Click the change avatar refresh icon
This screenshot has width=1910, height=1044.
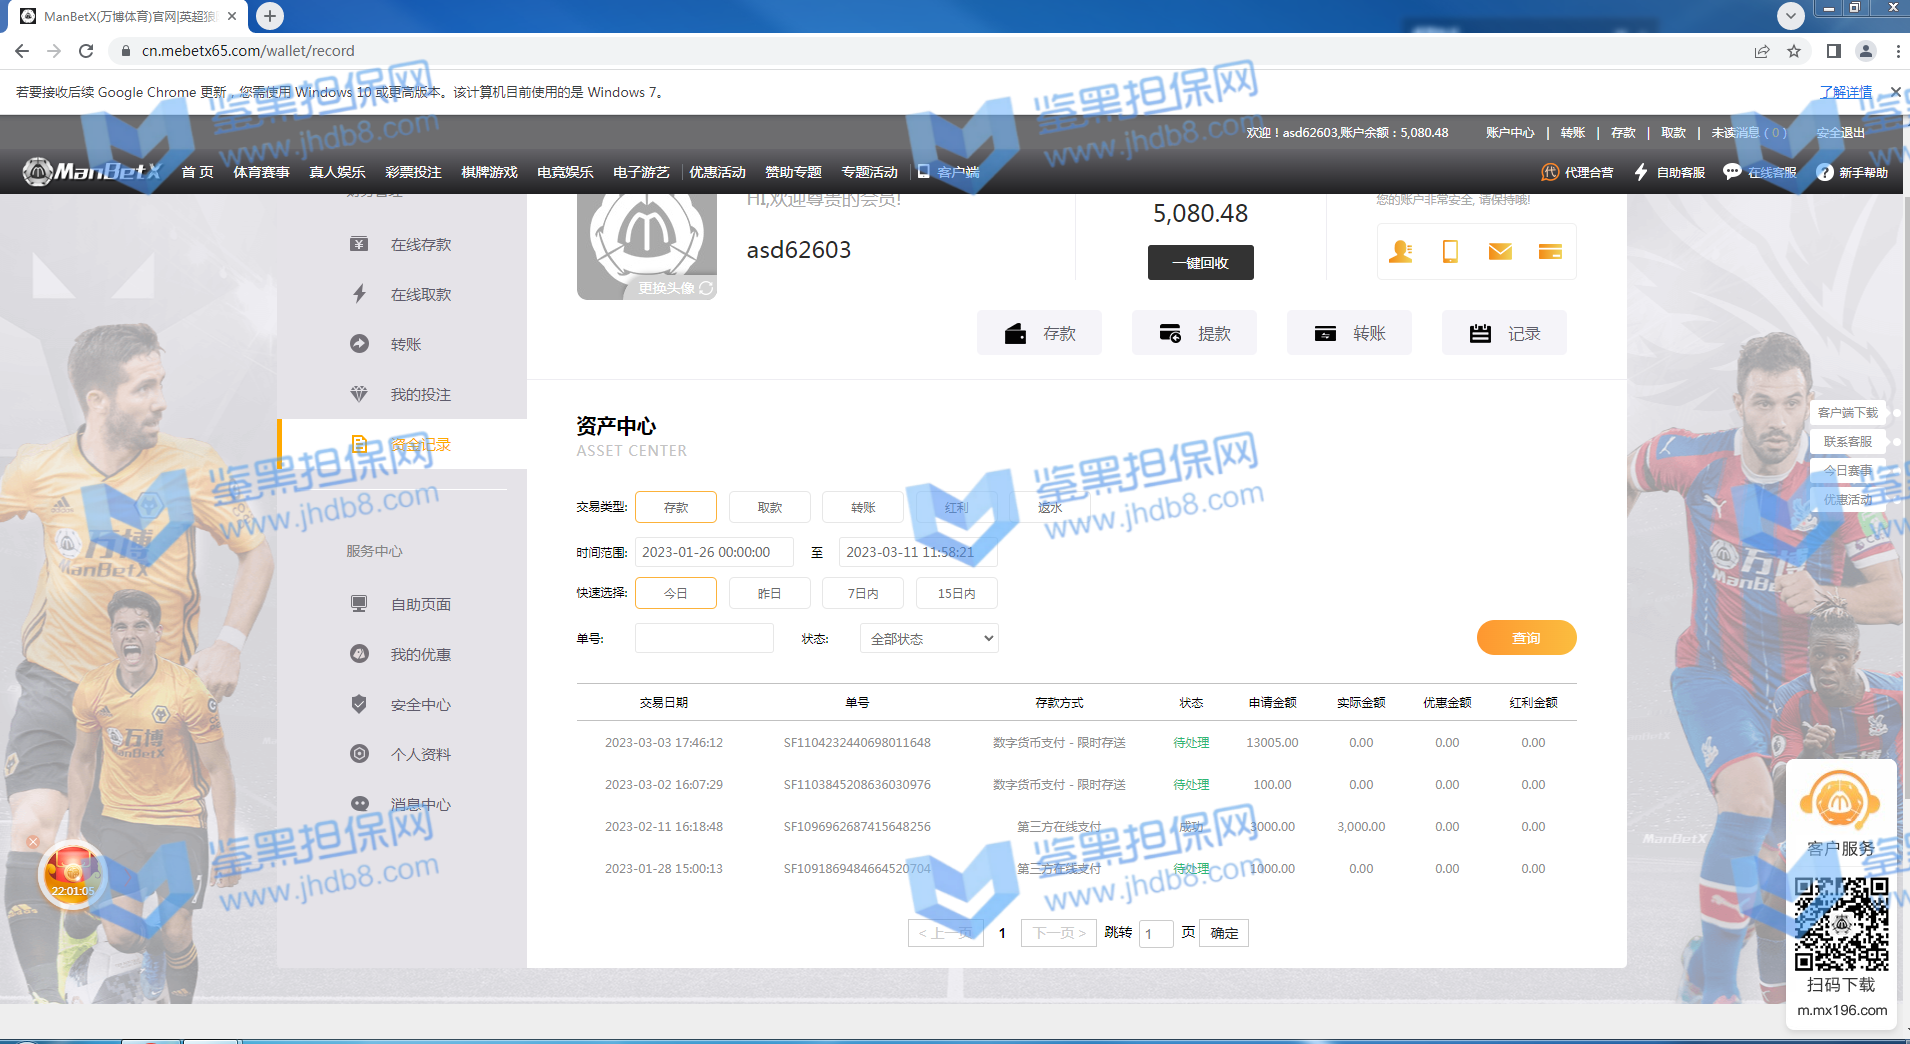(706, 288)
